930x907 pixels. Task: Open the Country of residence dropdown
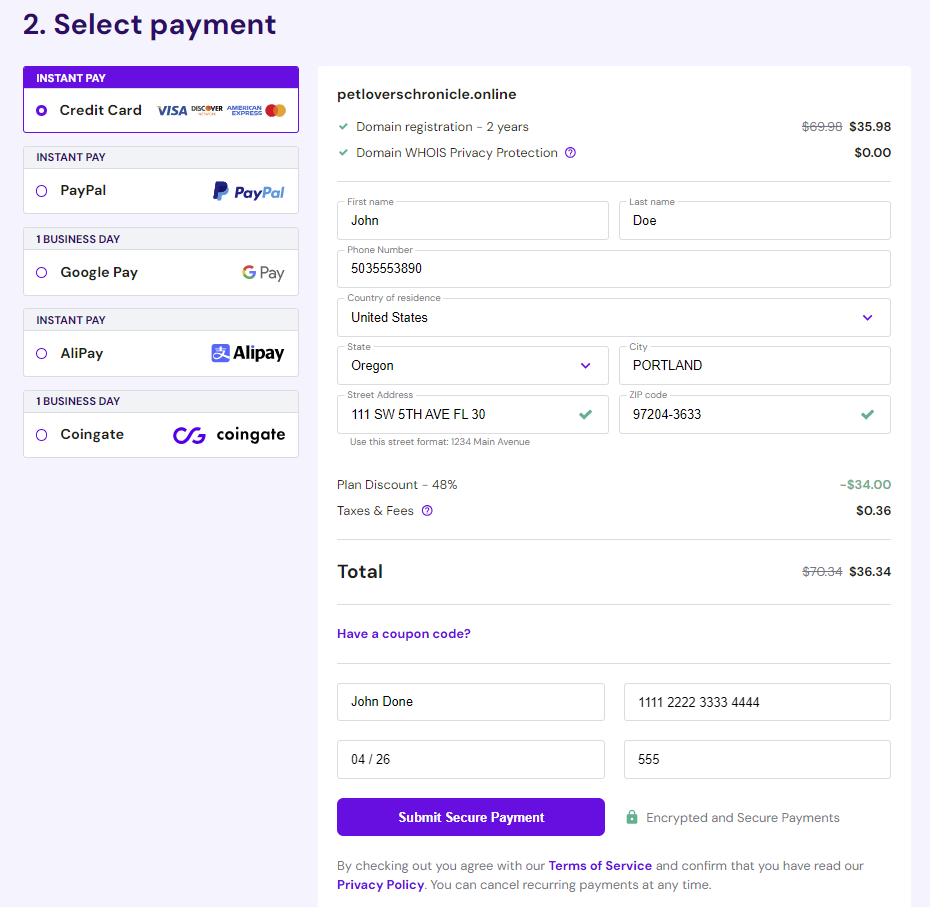pos(867,317)
